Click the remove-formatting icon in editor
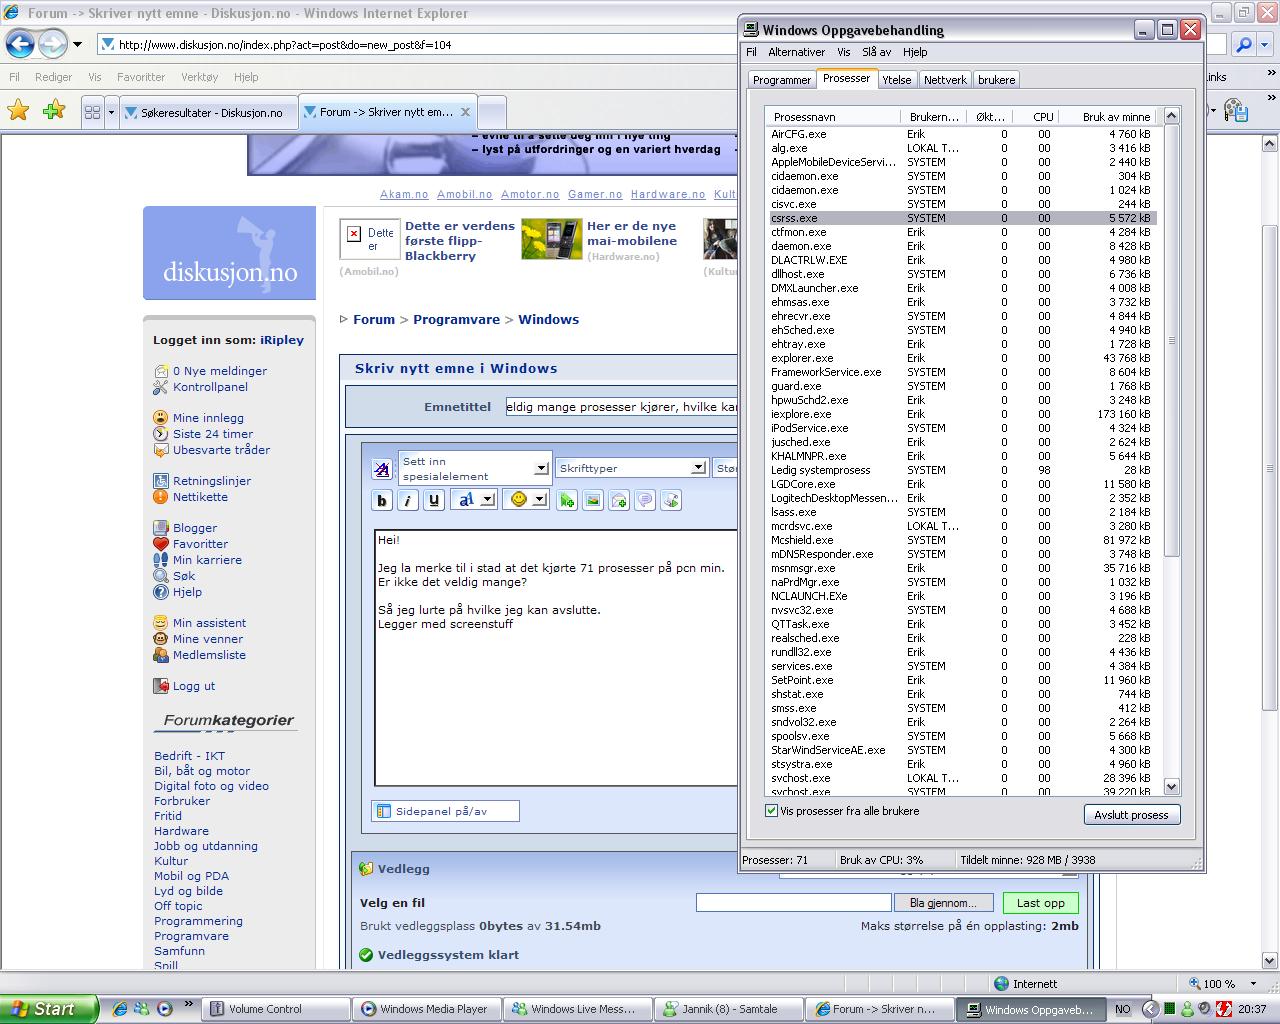Viewport: 1280px width, 1024px height. (381, 468)
